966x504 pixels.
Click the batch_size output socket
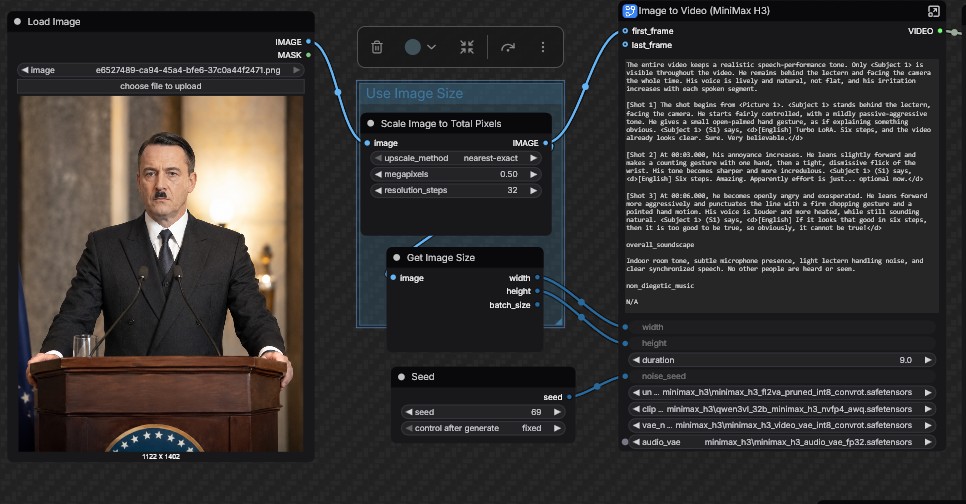538,305
